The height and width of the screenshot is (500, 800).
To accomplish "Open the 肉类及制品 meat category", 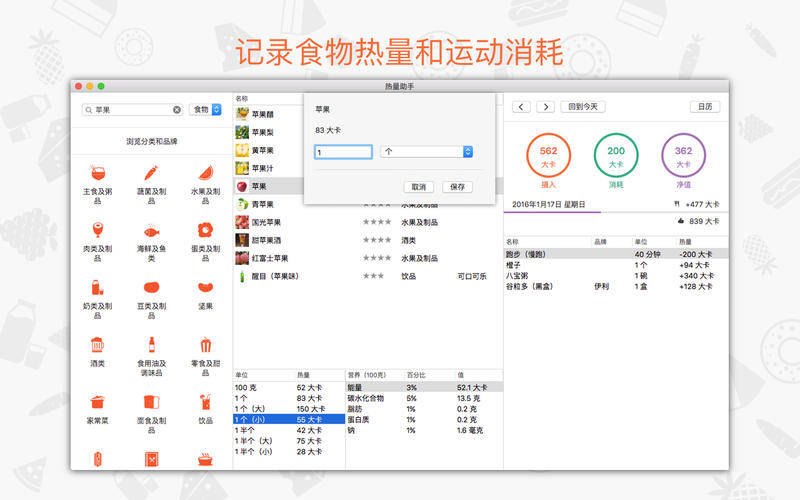I will pos(97,241).
